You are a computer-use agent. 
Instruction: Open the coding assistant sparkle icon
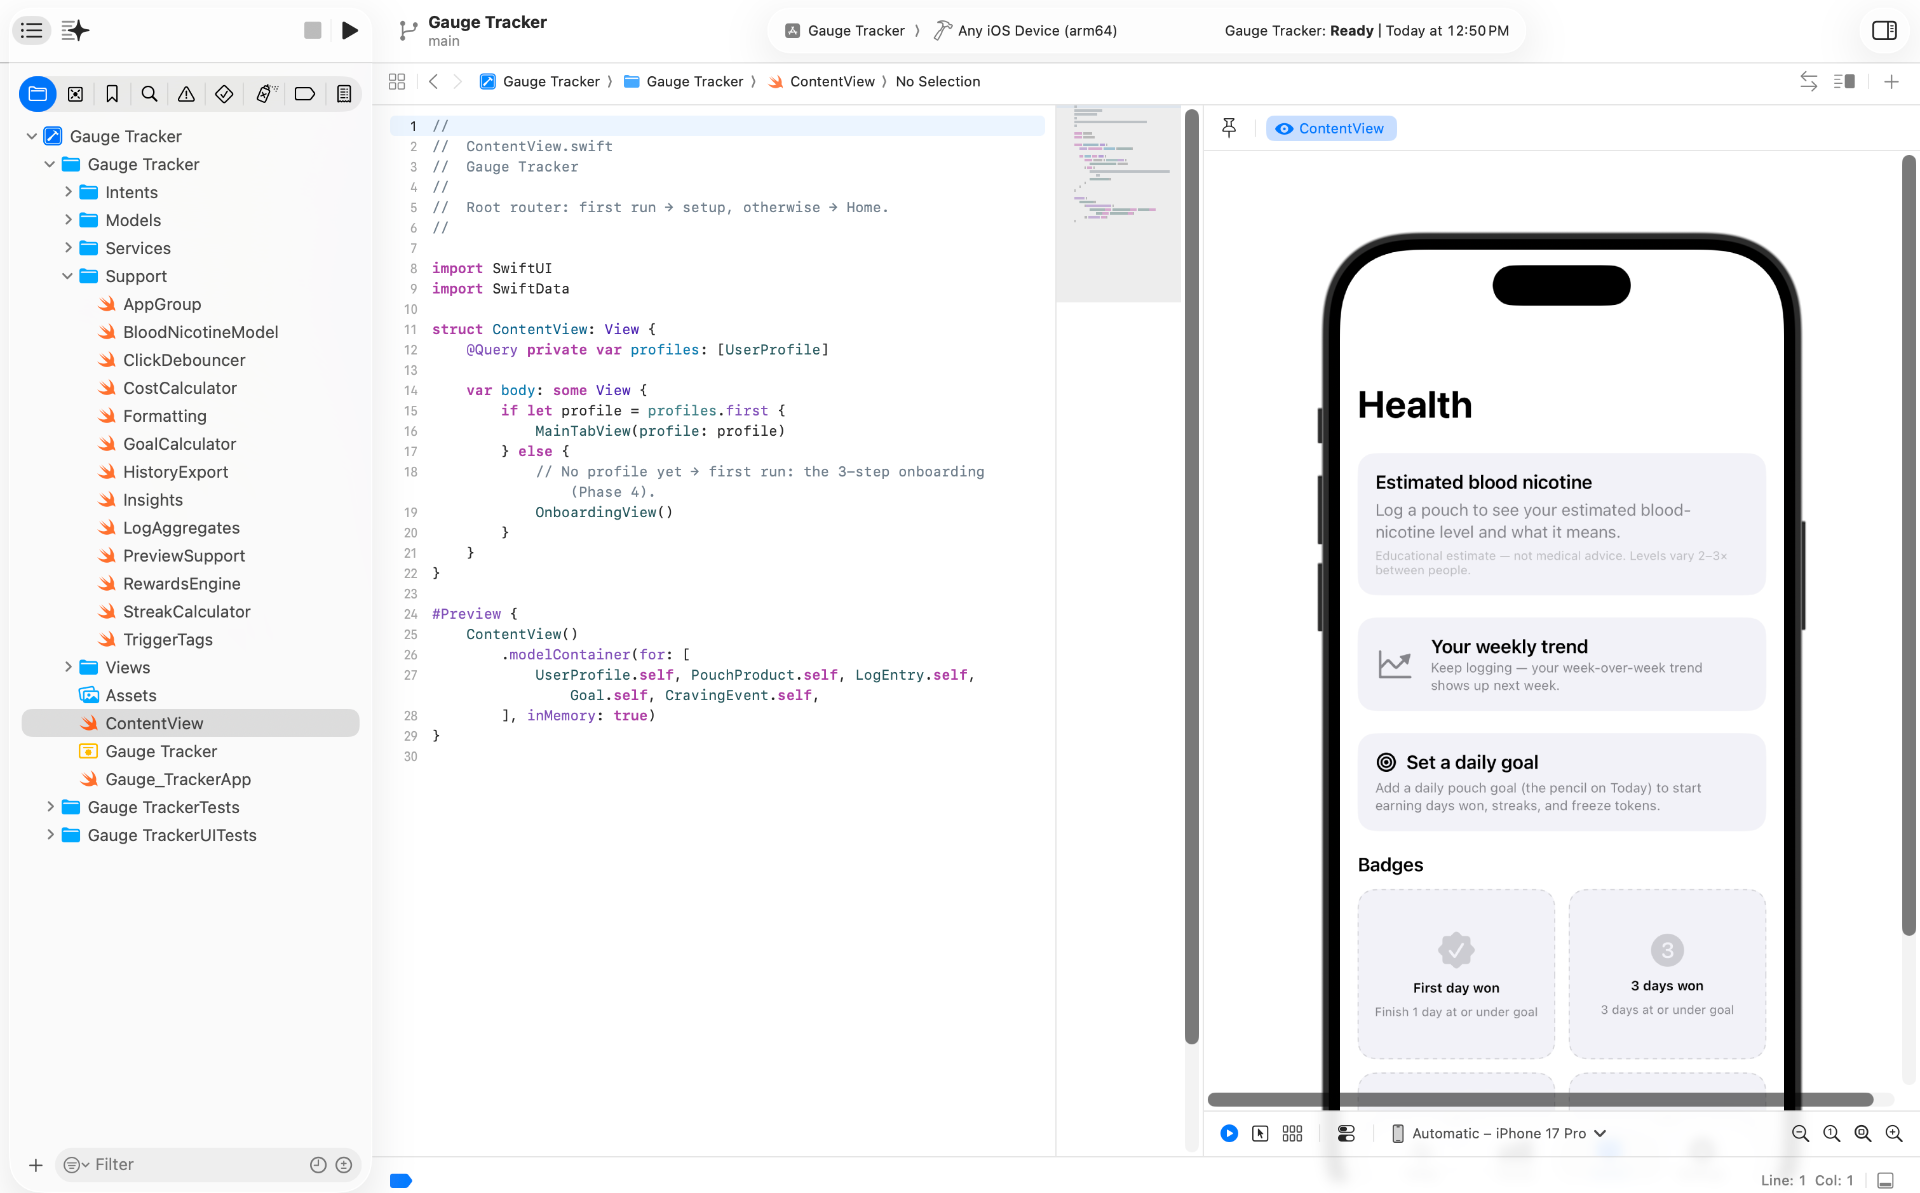(x=75, y=30)
